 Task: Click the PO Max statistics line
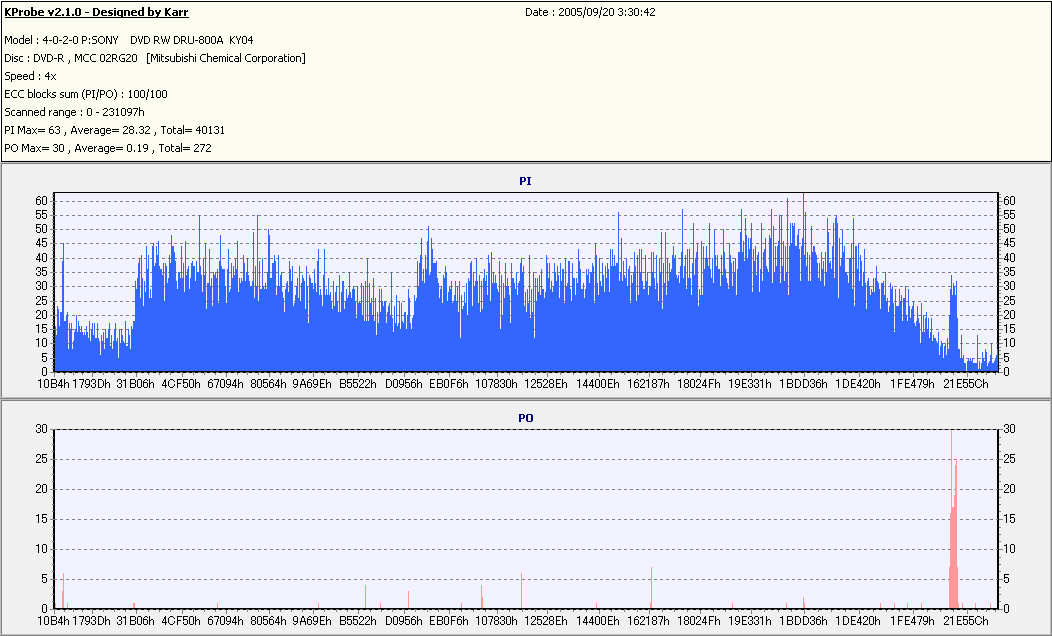click(x=108, y=148)
